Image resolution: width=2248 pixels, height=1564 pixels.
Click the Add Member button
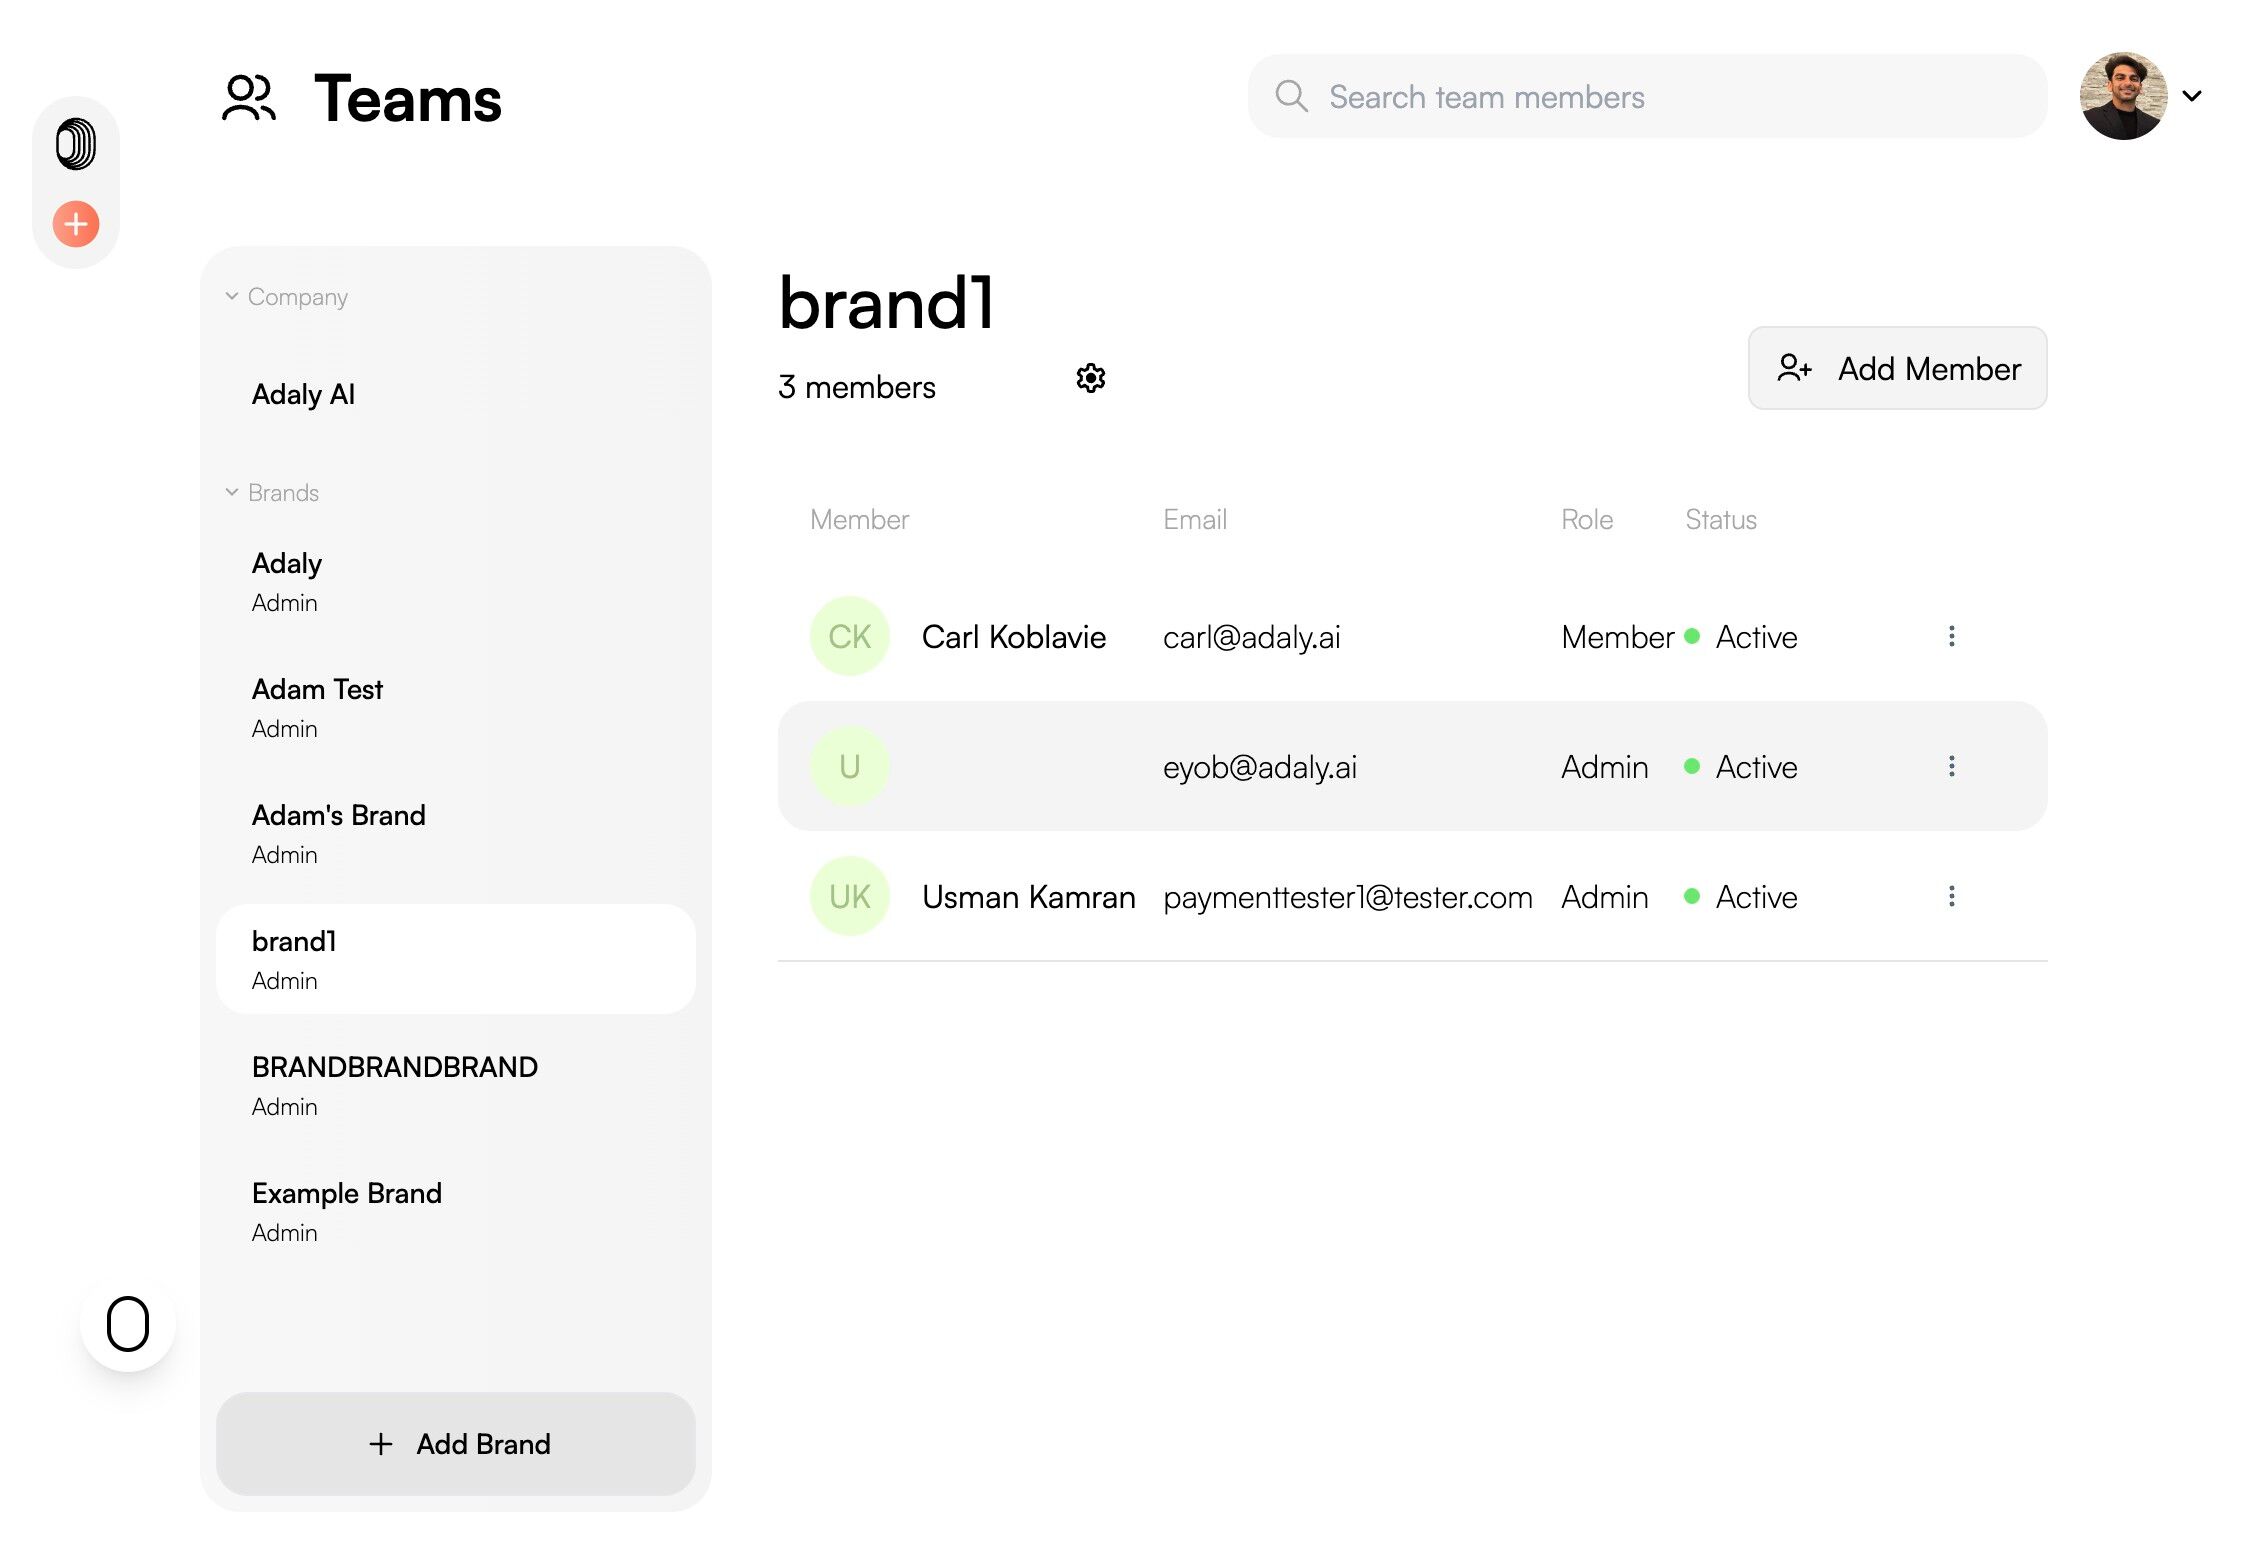coord(1897,368)
